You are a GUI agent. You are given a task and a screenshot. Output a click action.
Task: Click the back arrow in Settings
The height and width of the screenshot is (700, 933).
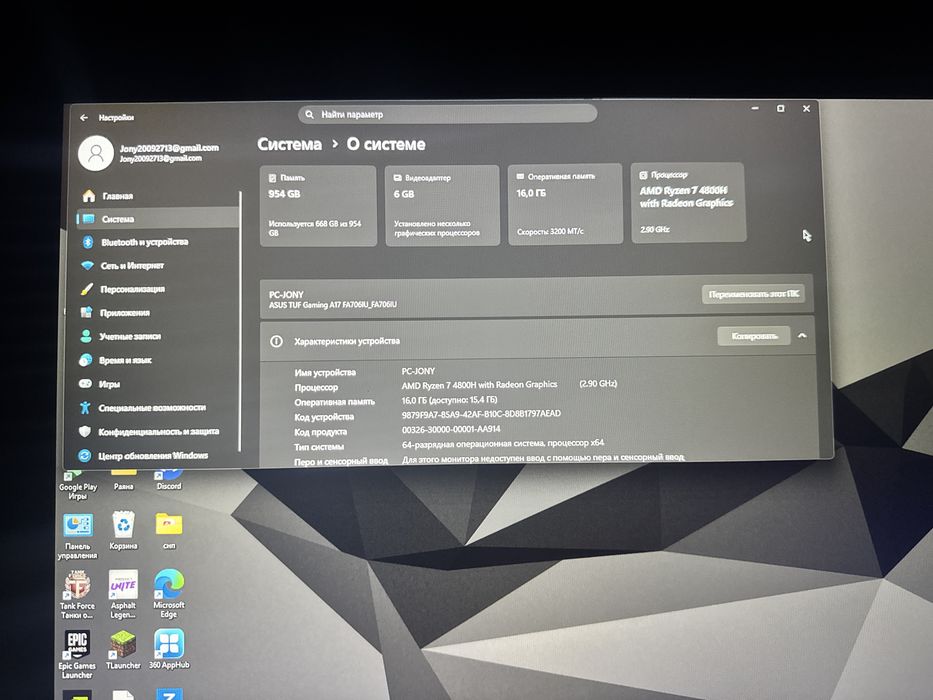[x=84, y=118]
